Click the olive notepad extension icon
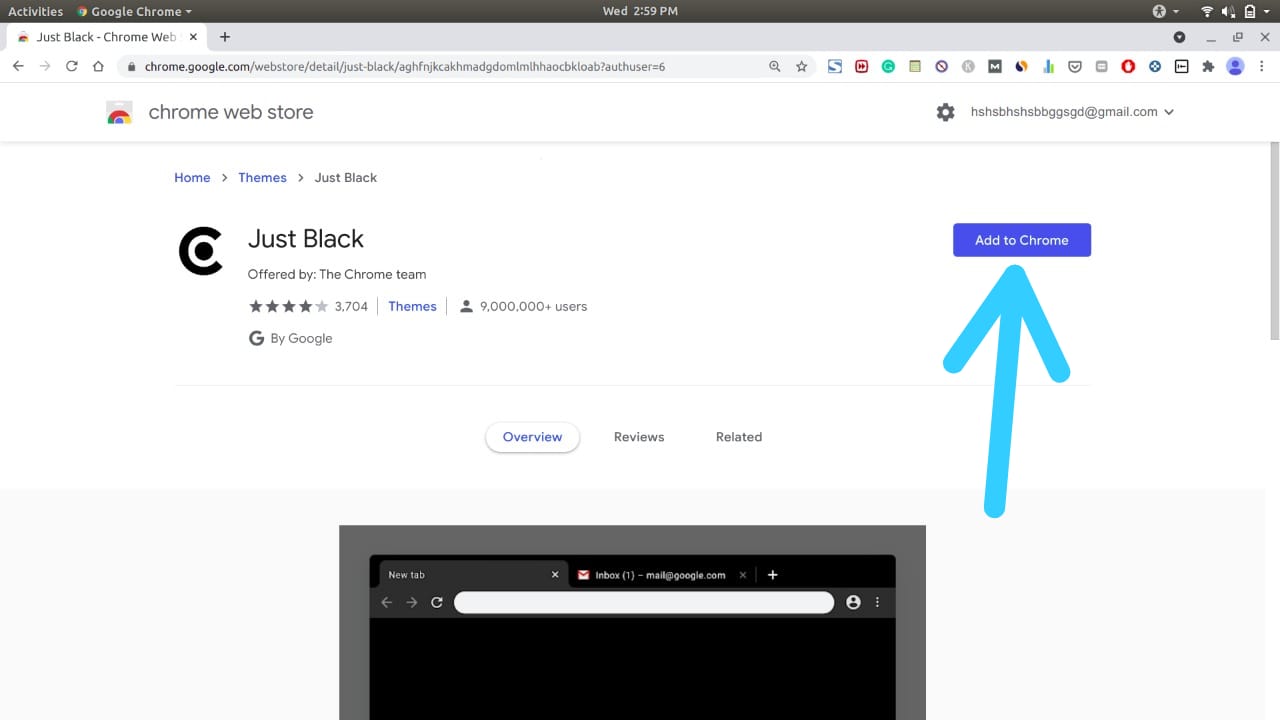 (x=915, y=66)
